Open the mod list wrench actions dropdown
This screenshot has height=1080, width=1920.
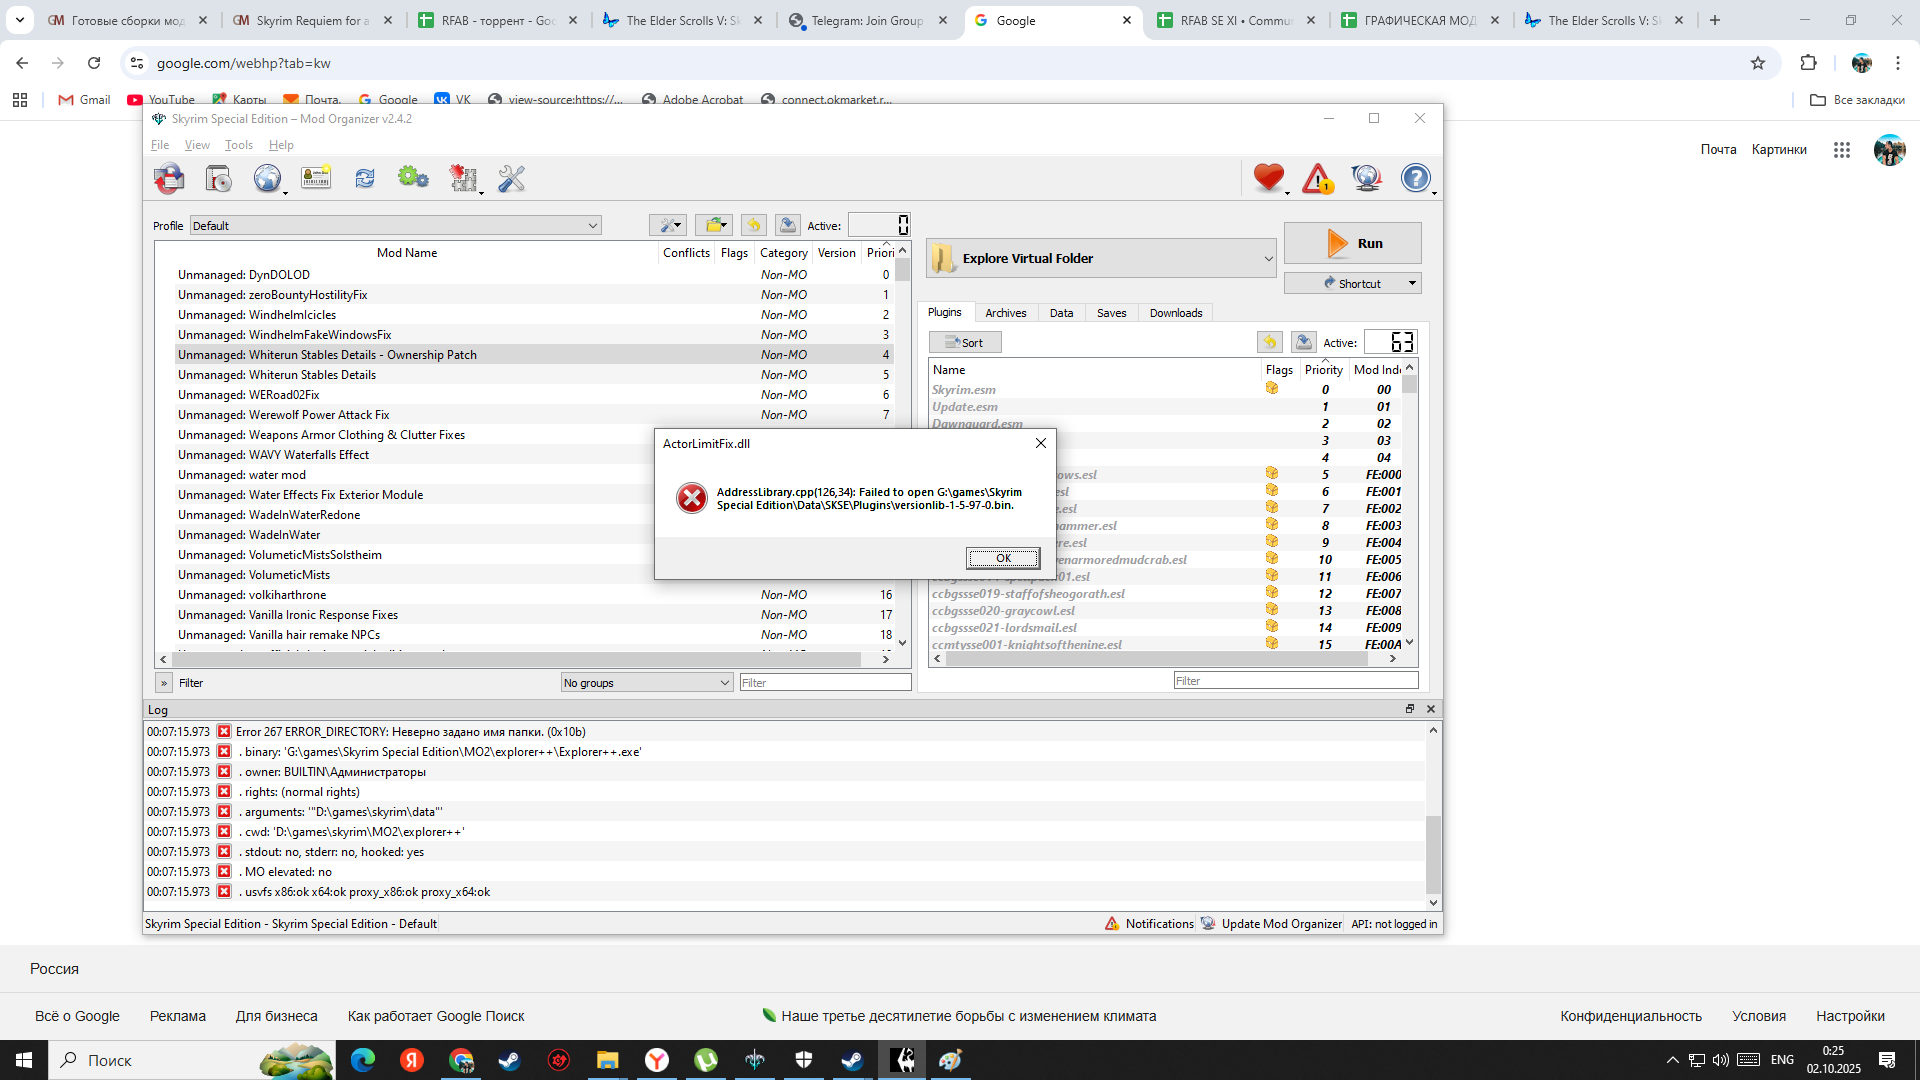click(x=667, y=225)
